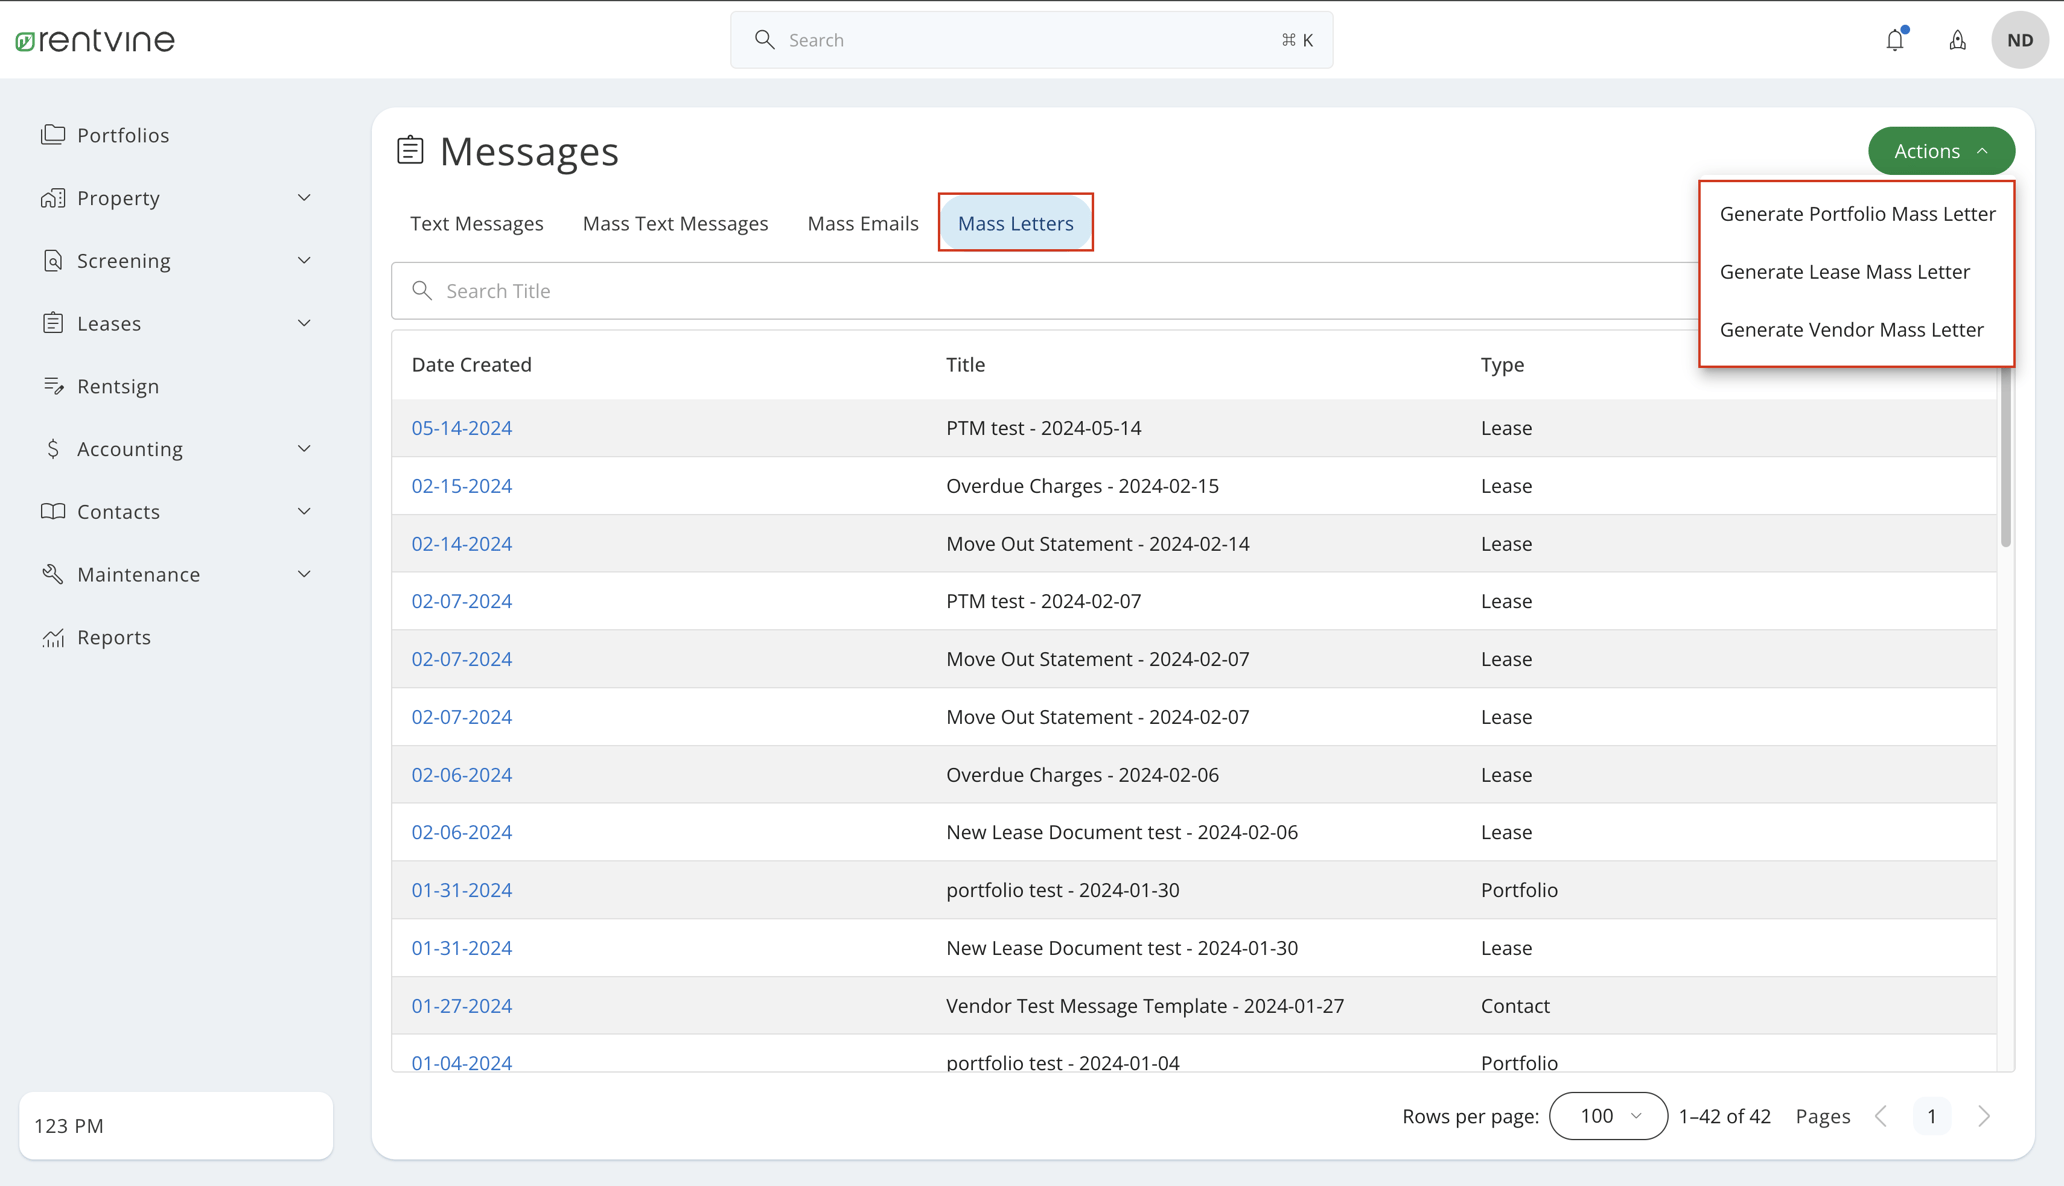Open the ND user avatar menu
This screenshot has width=2064, height=1186.
click(2019, 40)
